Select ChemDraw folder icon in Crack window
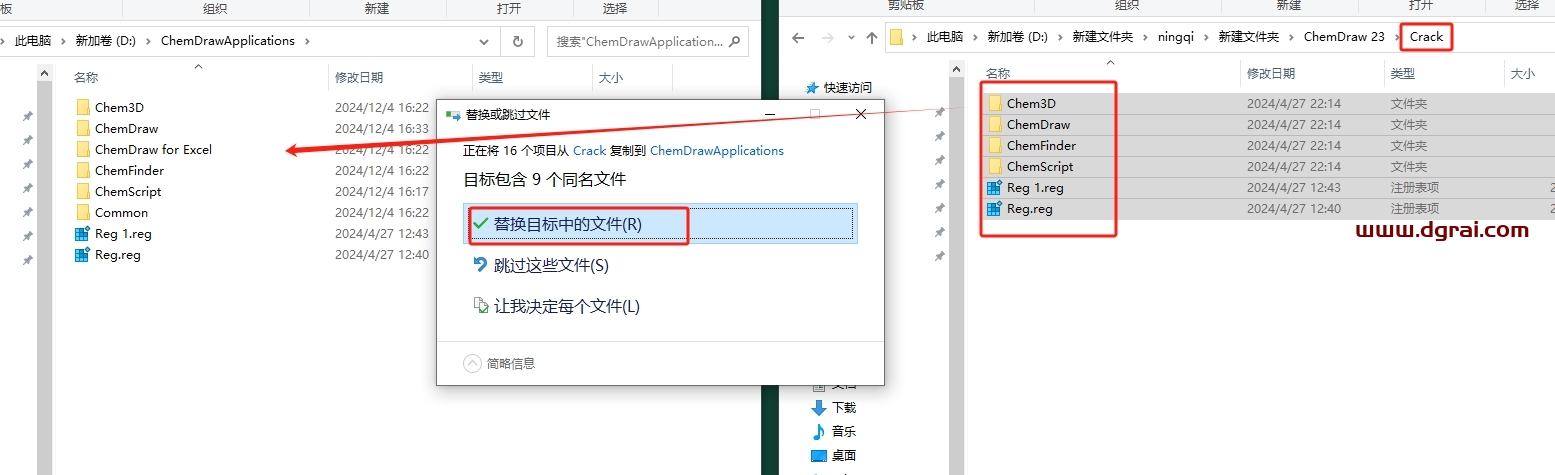 click(995, 124)
